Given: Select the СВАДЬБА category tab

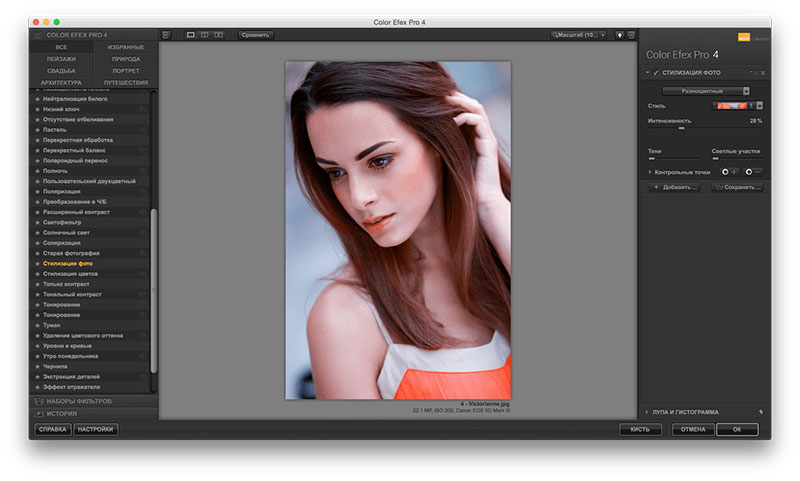Looking at the screenshot, I should tap(61, 70).
